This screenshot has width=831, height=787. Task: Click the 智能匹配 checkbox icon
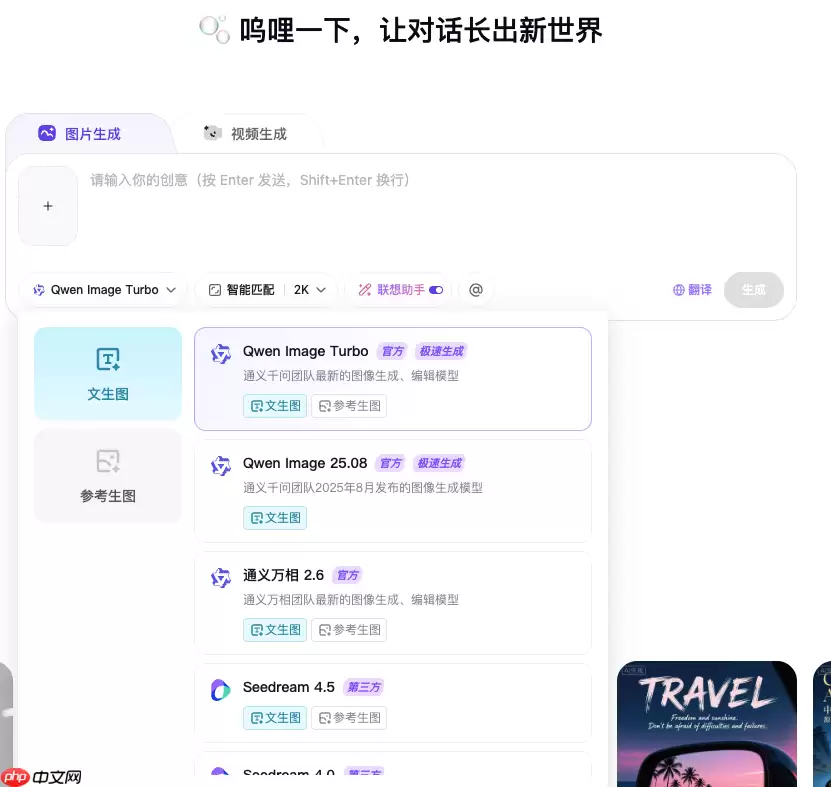214,289
